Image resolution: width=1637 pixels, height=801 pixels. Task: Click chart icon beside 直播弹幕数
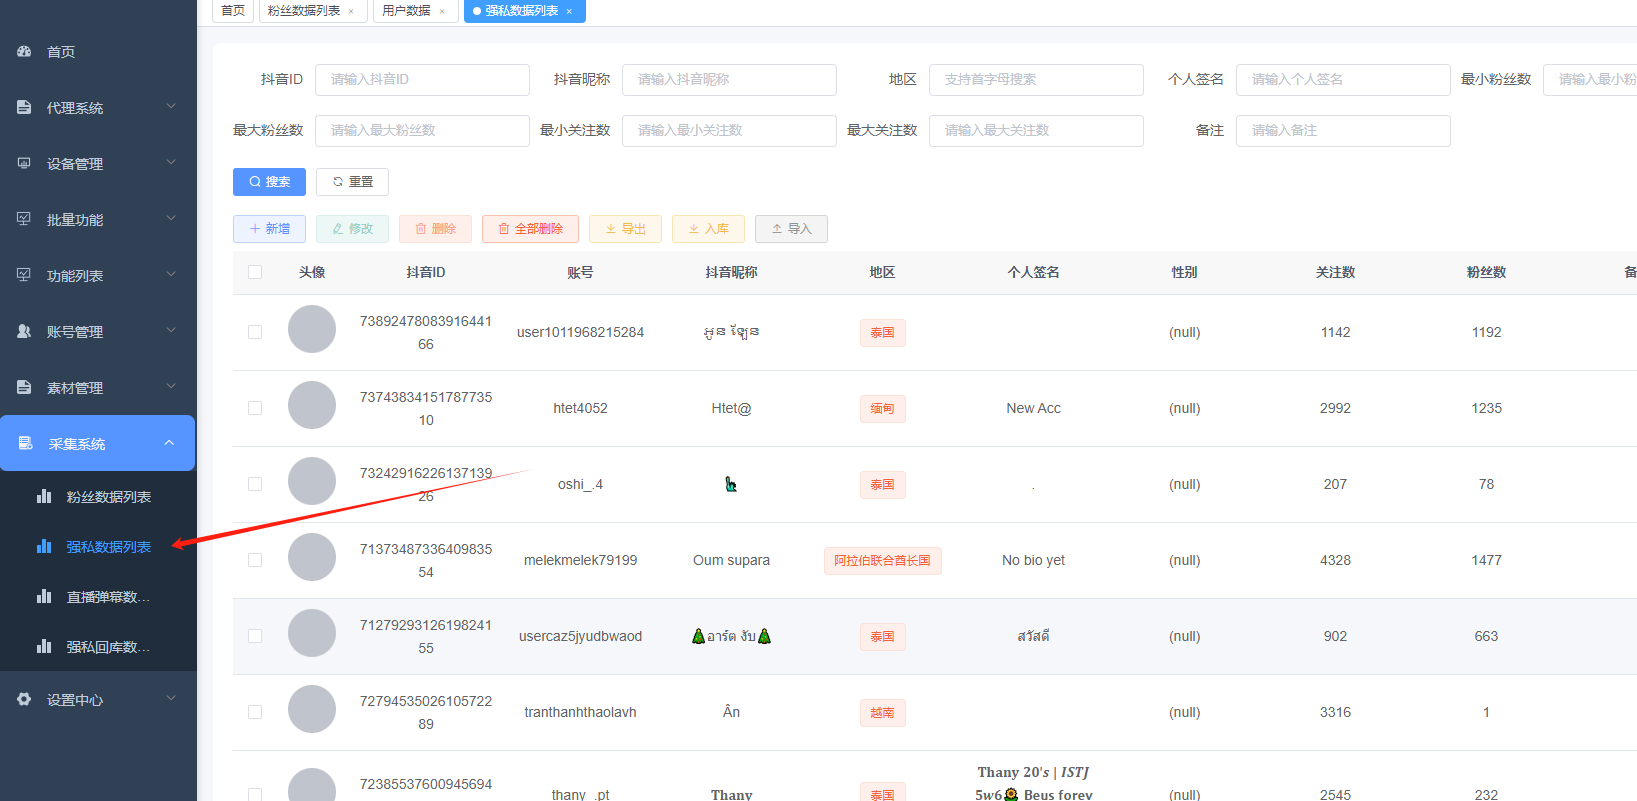pos(44,596)
